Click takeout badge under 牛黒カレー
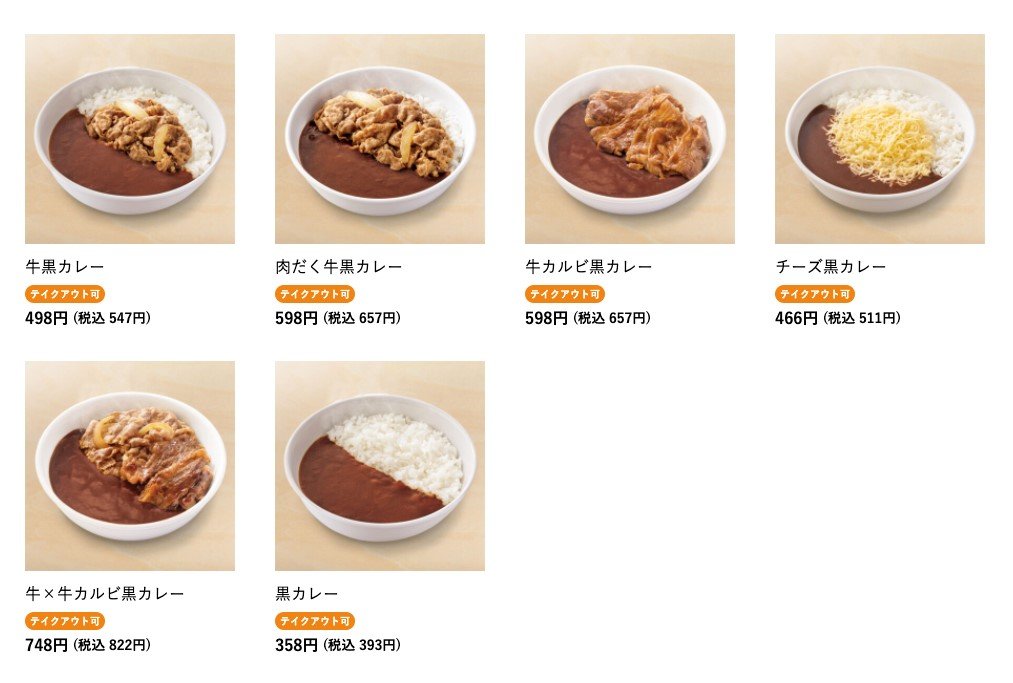Screen dimensions: 1013x683 pyautogui.click(x=65, y=294)
